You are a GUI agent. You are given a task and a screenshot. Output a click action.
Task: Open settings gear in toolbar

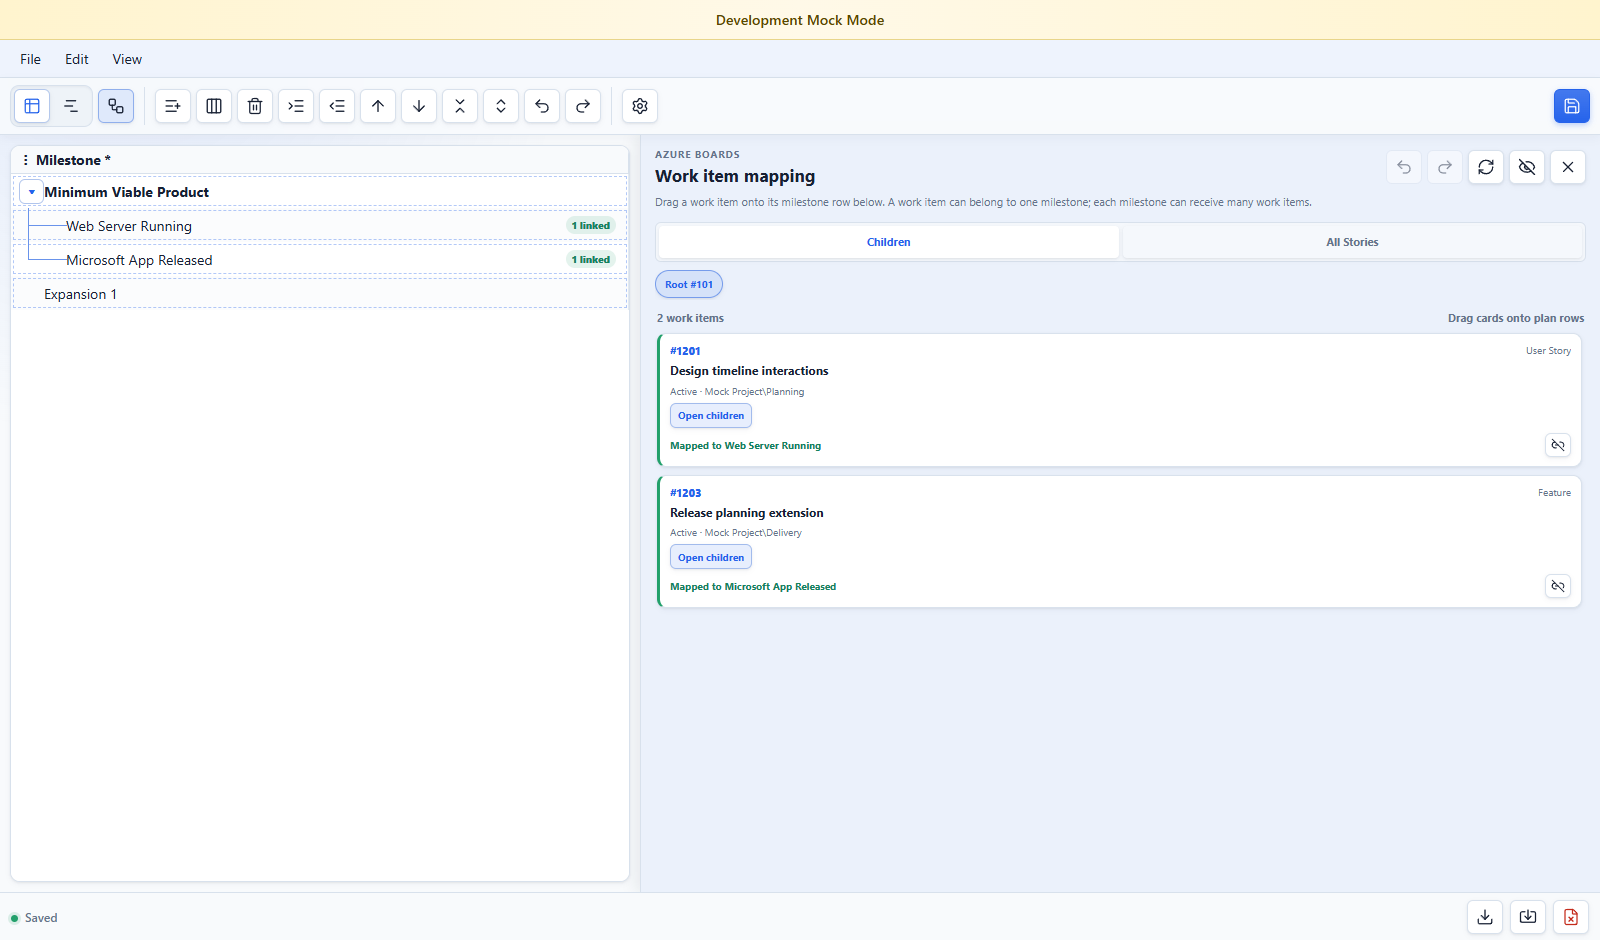coord(640,106)
